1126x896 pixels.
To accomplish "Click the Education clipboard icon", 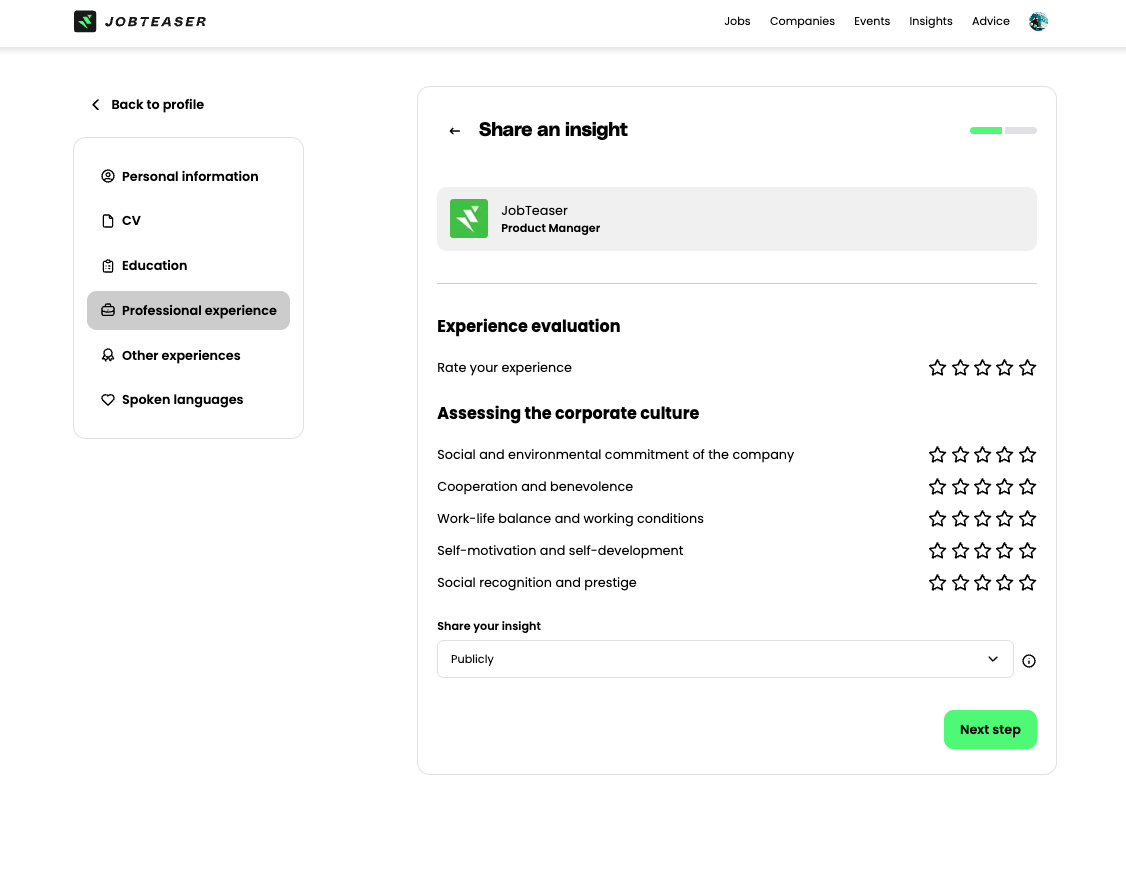I will 108,266.
